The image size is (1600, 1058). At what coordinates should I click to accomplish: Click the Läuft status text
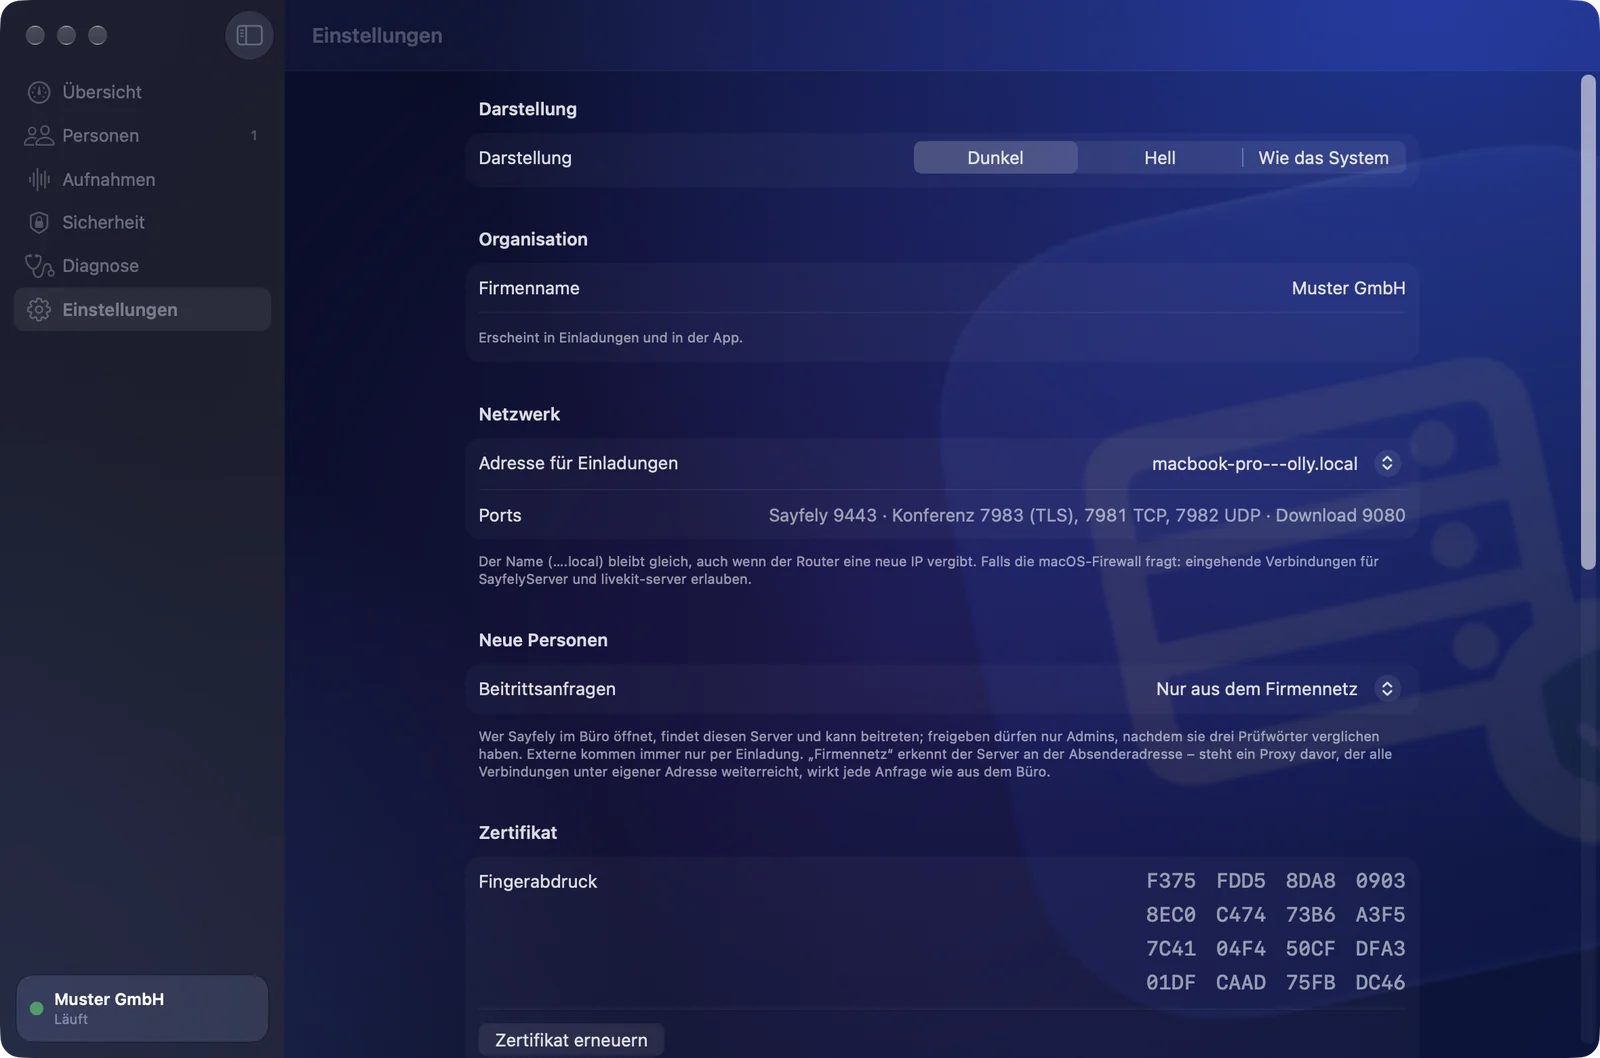(71, 1019)
